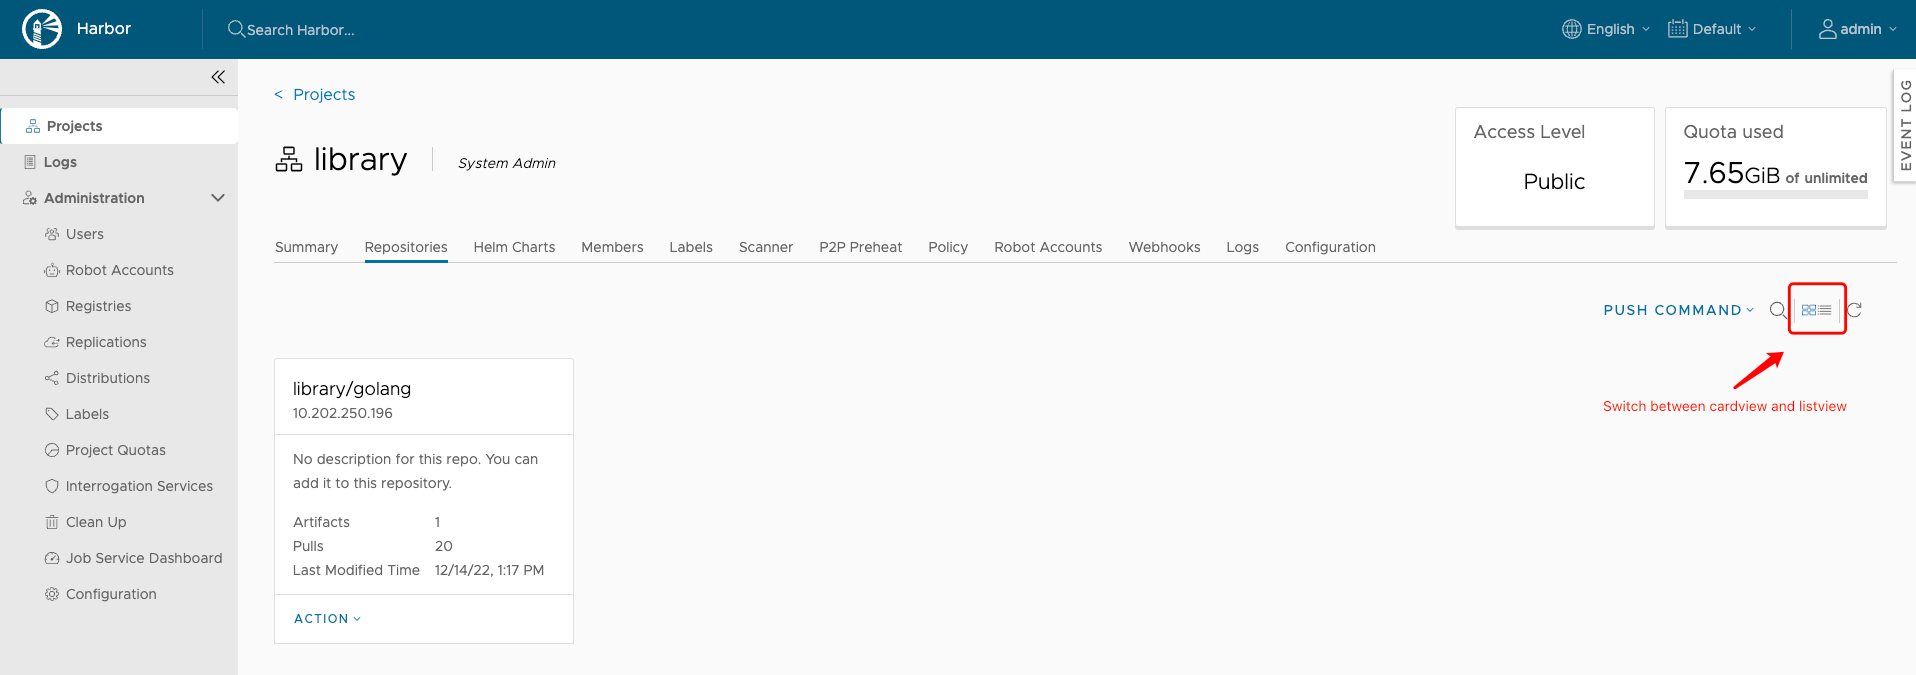Open the P2P Preheat tab
The height and width of the screenshot is (675, 1916).
860,247
